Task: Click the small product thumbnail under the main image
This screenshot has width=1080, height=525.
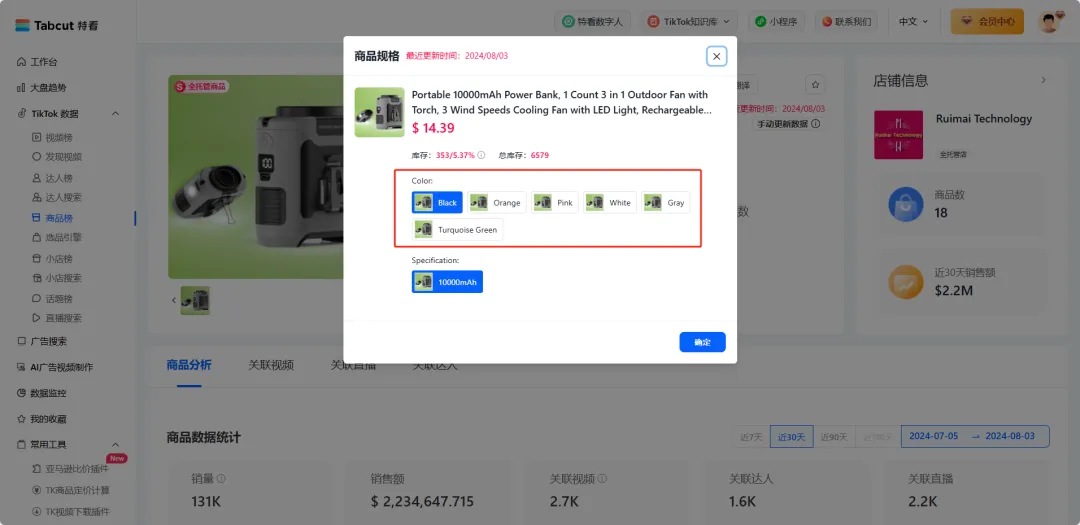Action: click(195, 300)
